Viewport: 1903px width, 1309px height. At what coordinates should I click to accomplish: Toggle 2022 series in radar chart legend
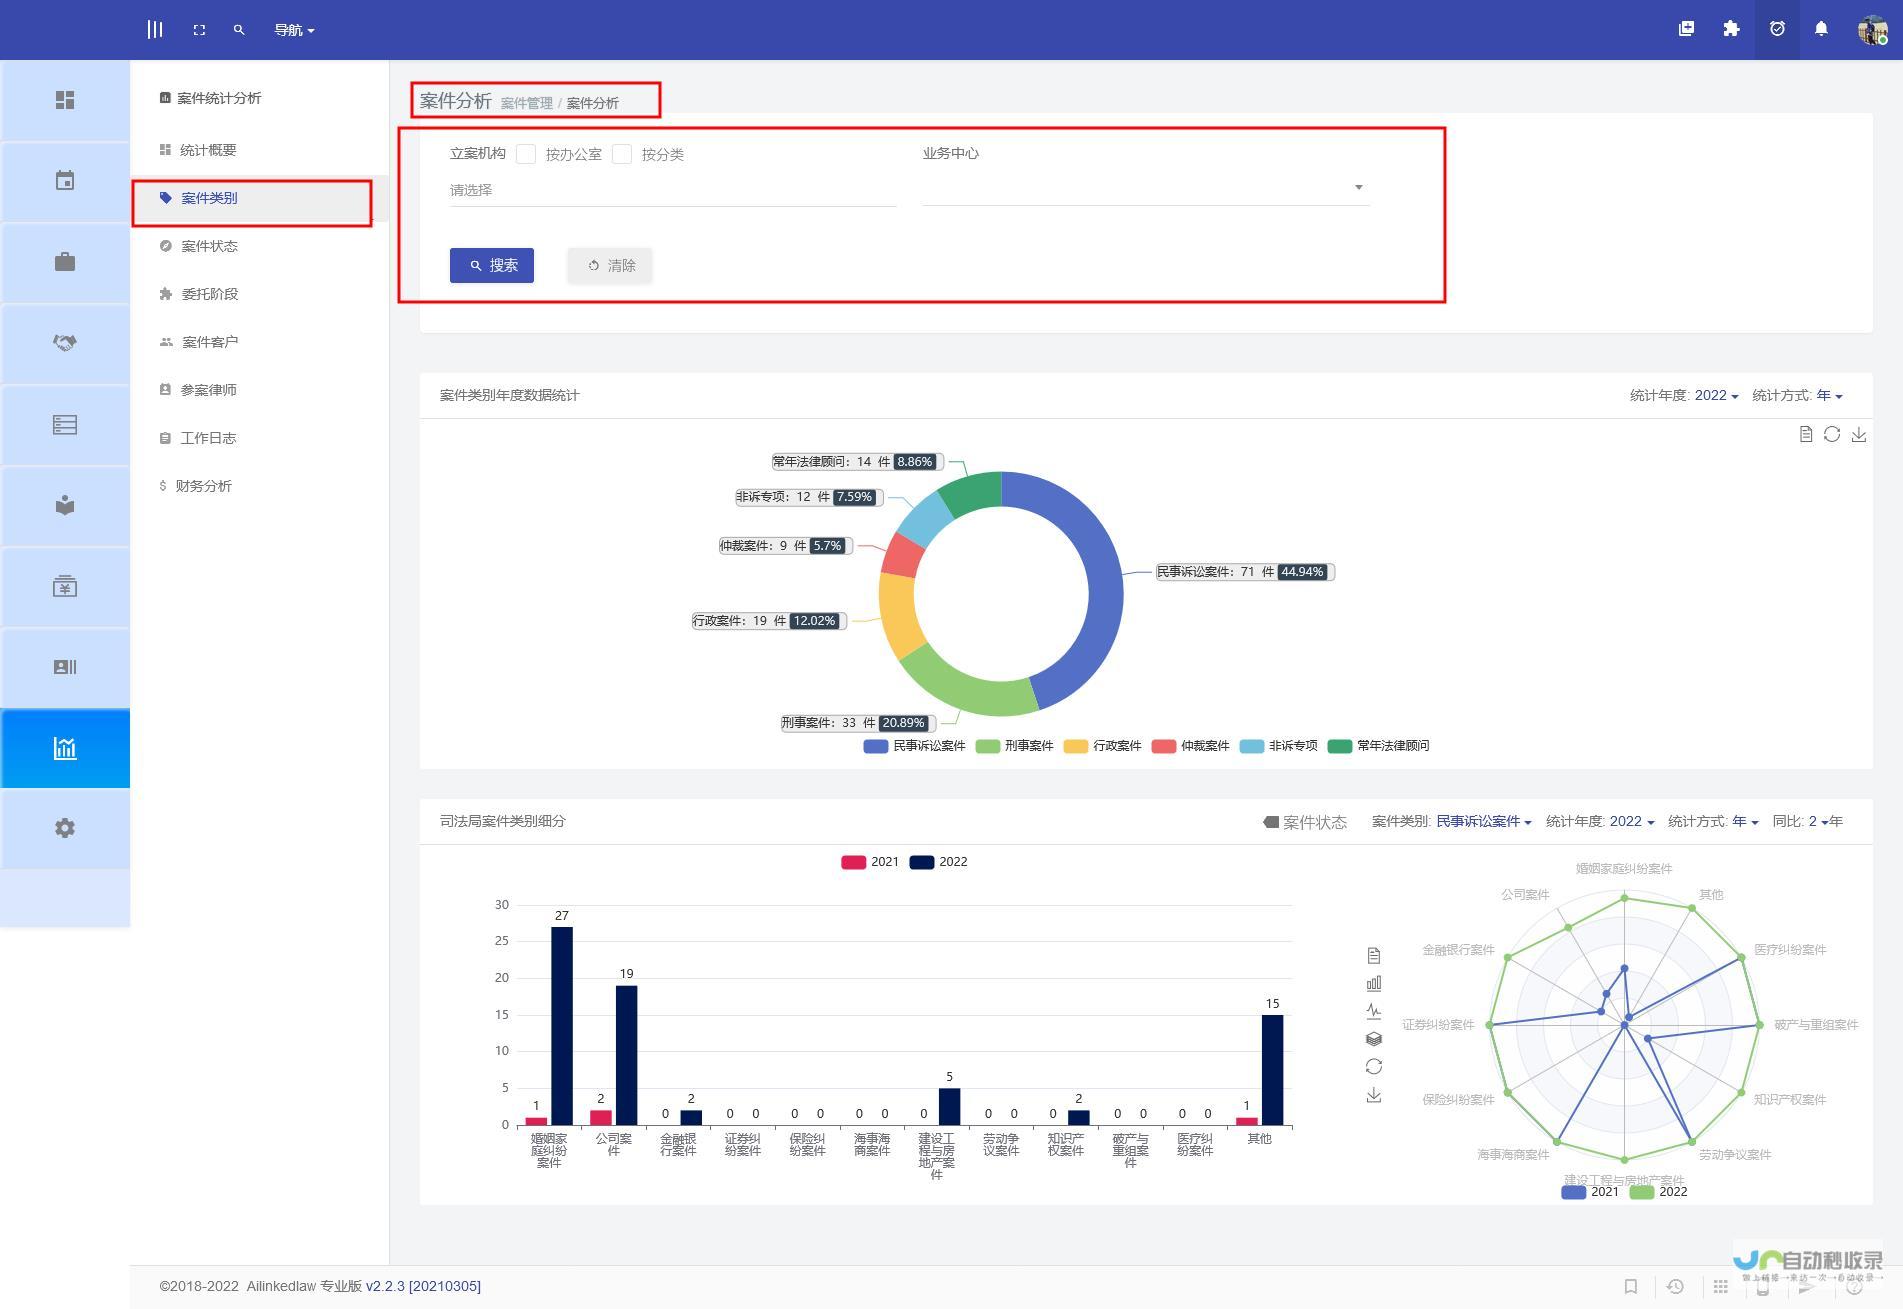click(1658, 1192)
